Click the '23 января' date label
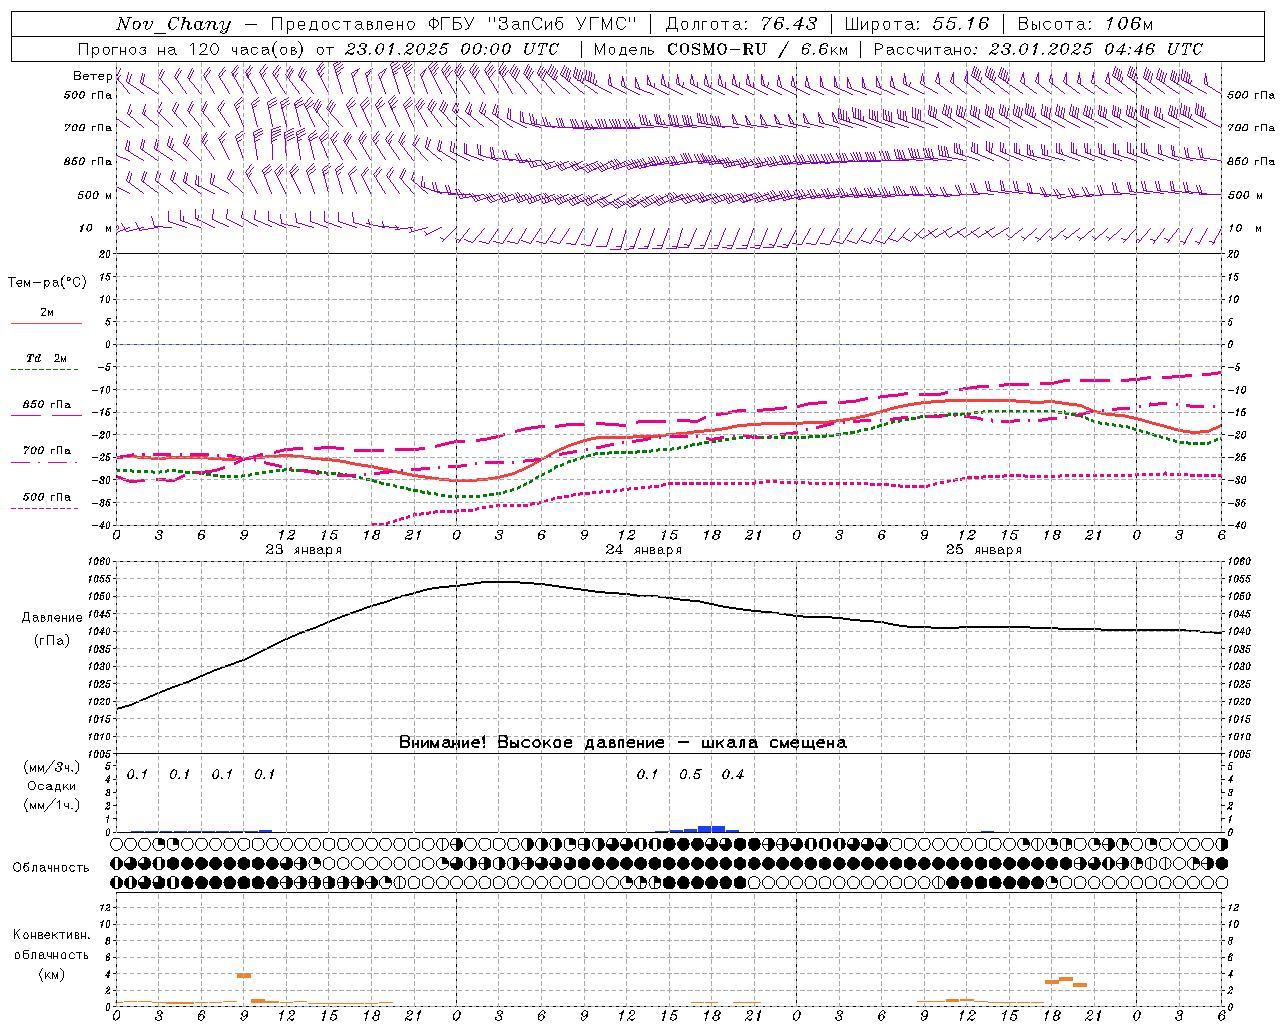 pos(304,550)
